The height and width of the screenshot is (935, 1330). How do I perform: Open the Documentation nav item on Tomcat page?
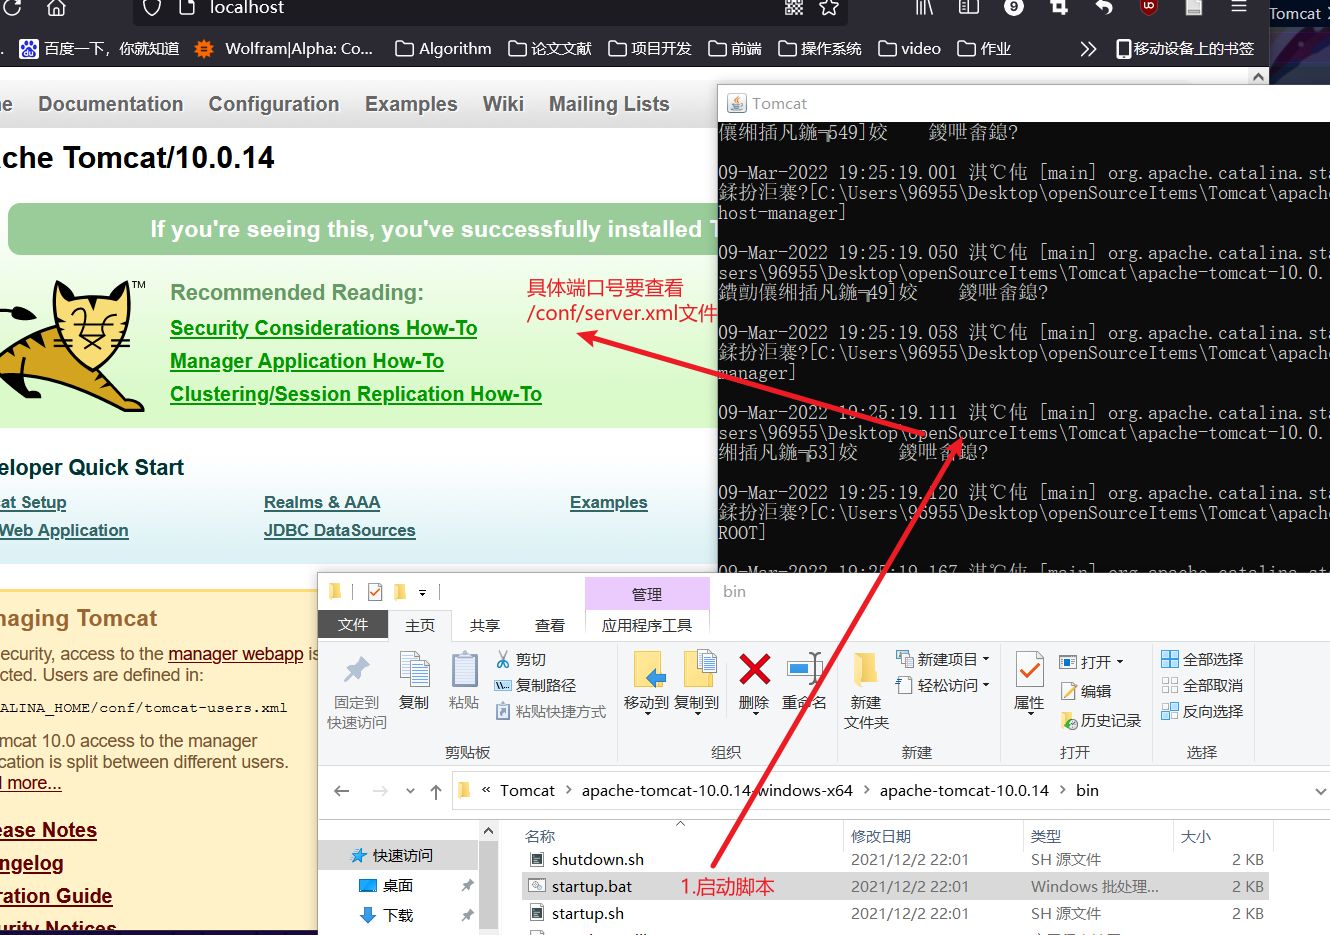point(111,104)
